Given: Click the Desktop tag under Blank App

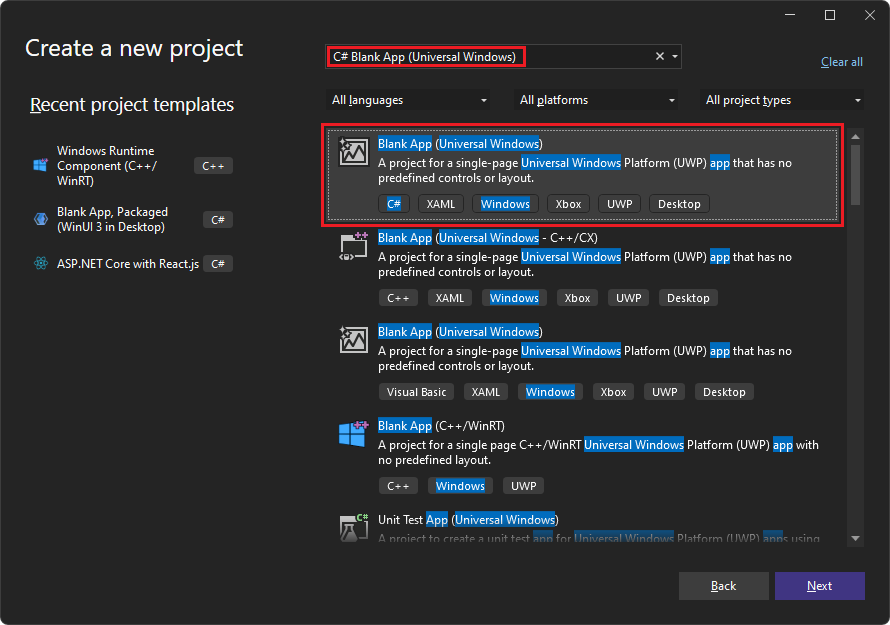Looking at the screenshot, I should tap(679, 203).
